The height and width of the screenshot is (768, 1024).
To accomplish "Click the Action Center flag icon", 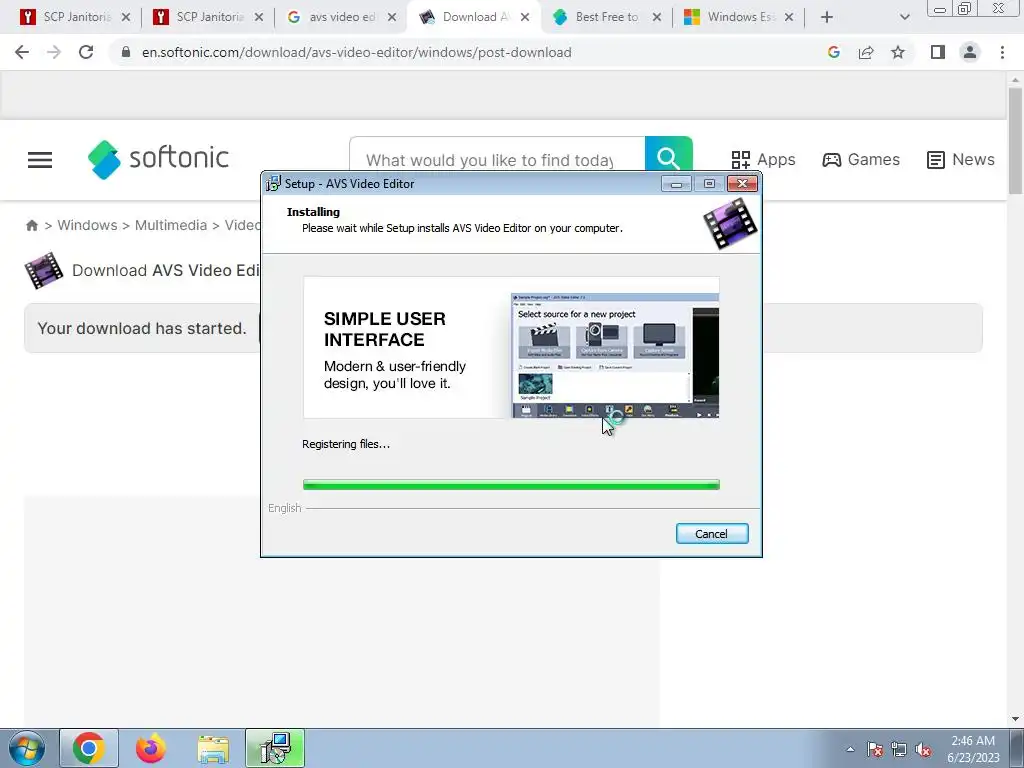I will tap(875, 750).
